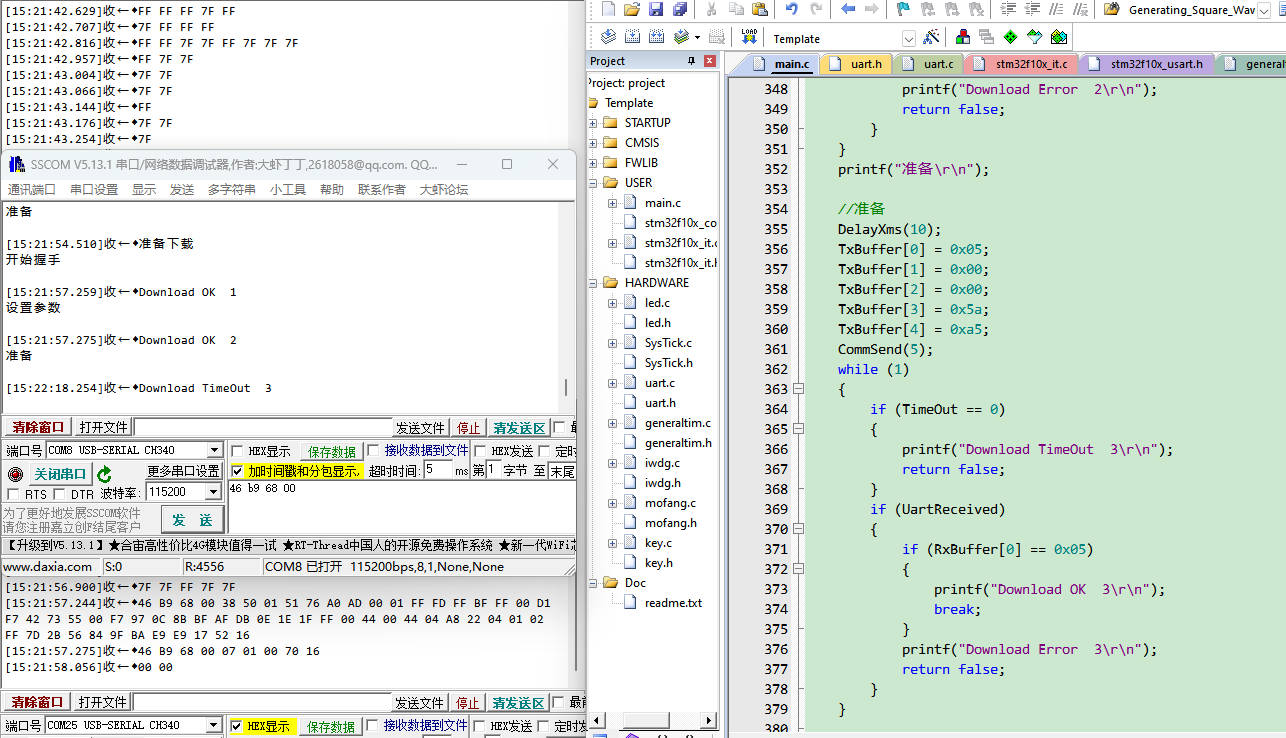Screen dimensions: 1286x738
Task: Toggle 接收数据到文件 checkbox in COM8 window
Action: click(x=374, y=450)
